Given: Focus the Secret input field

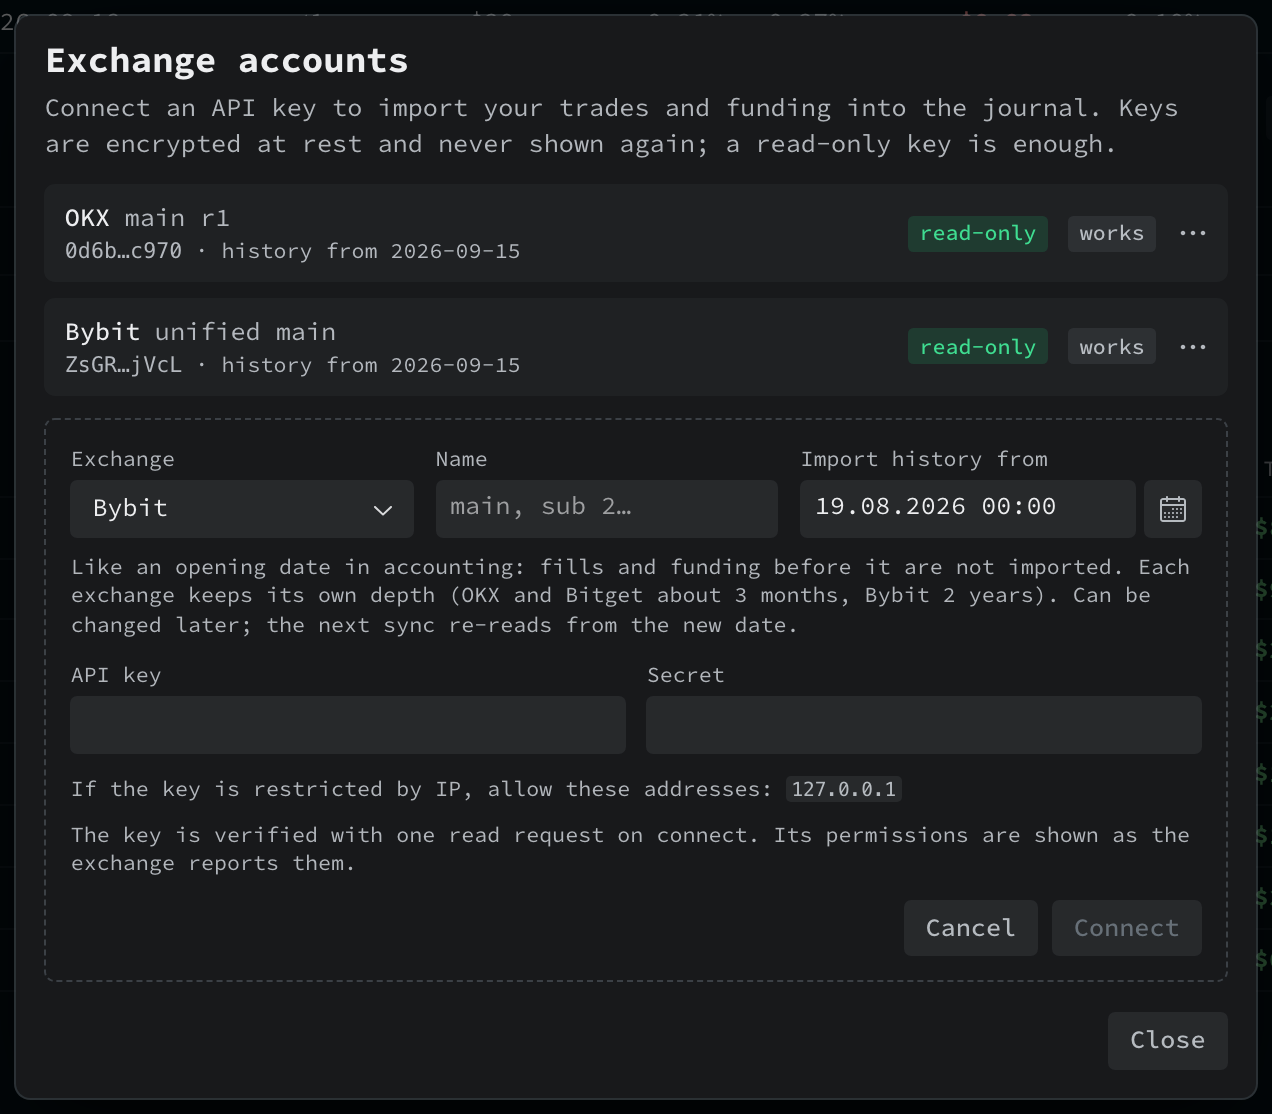Looking at the screenshot, I should pyautogui.click(x=924, y=725).
